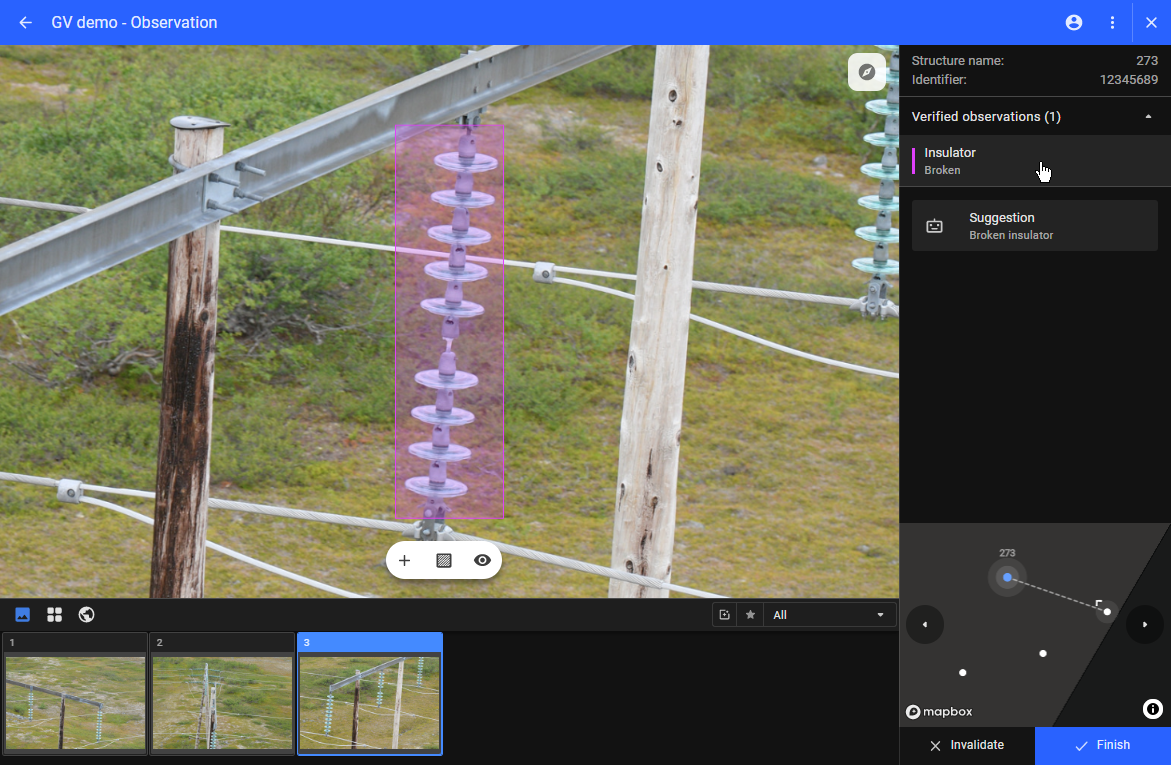Click the Finish button
The image size is (1171, 765).
[1102, 745]
